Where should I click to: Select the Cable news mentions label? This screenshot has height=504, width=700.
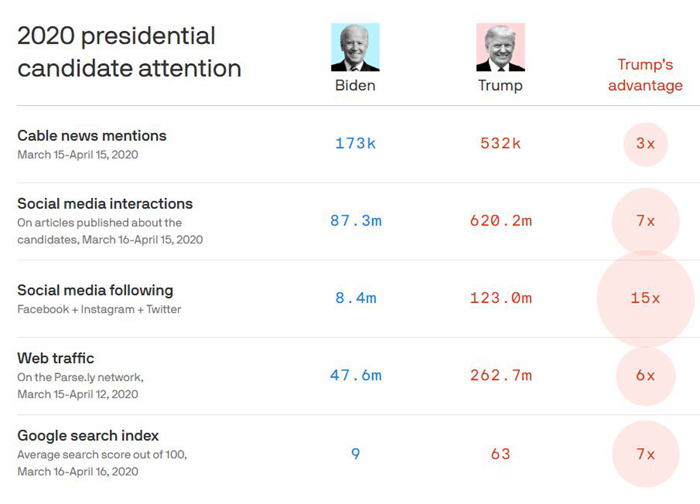tap(92, 135)
